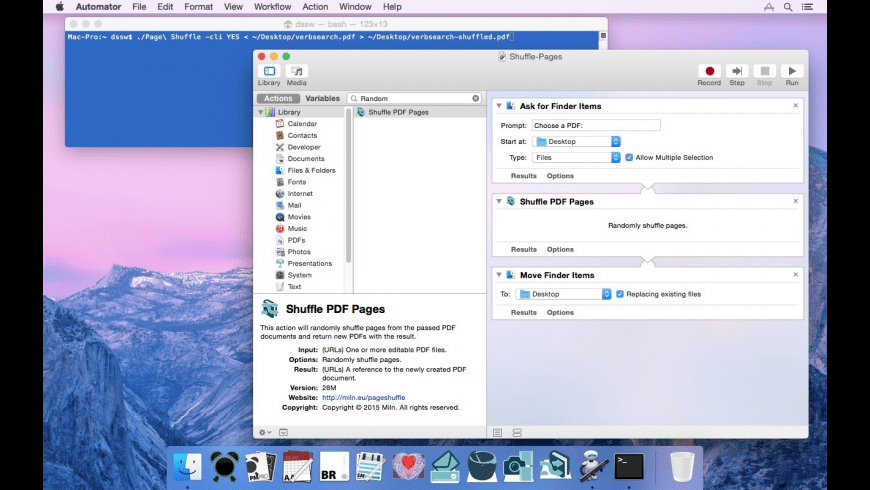The width and height of the screenshot is (870, 490).
Task: Select the Developer library category
Action: tap(304, 147)
